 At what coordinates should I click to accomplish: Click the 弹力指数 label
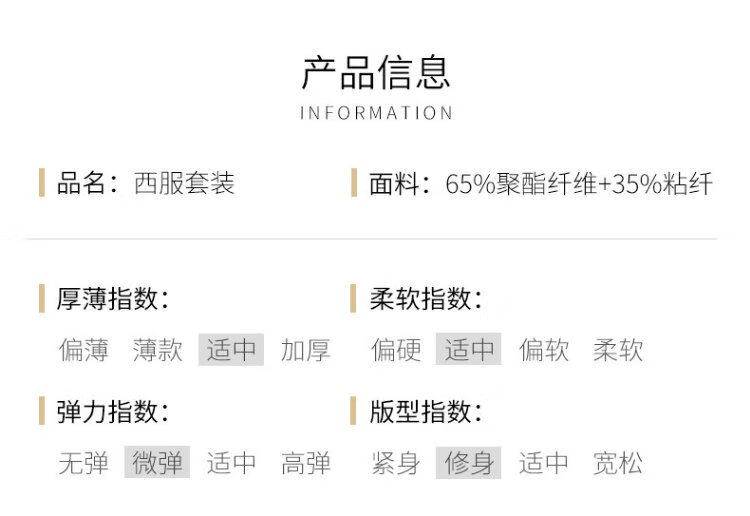click(112, 411)
